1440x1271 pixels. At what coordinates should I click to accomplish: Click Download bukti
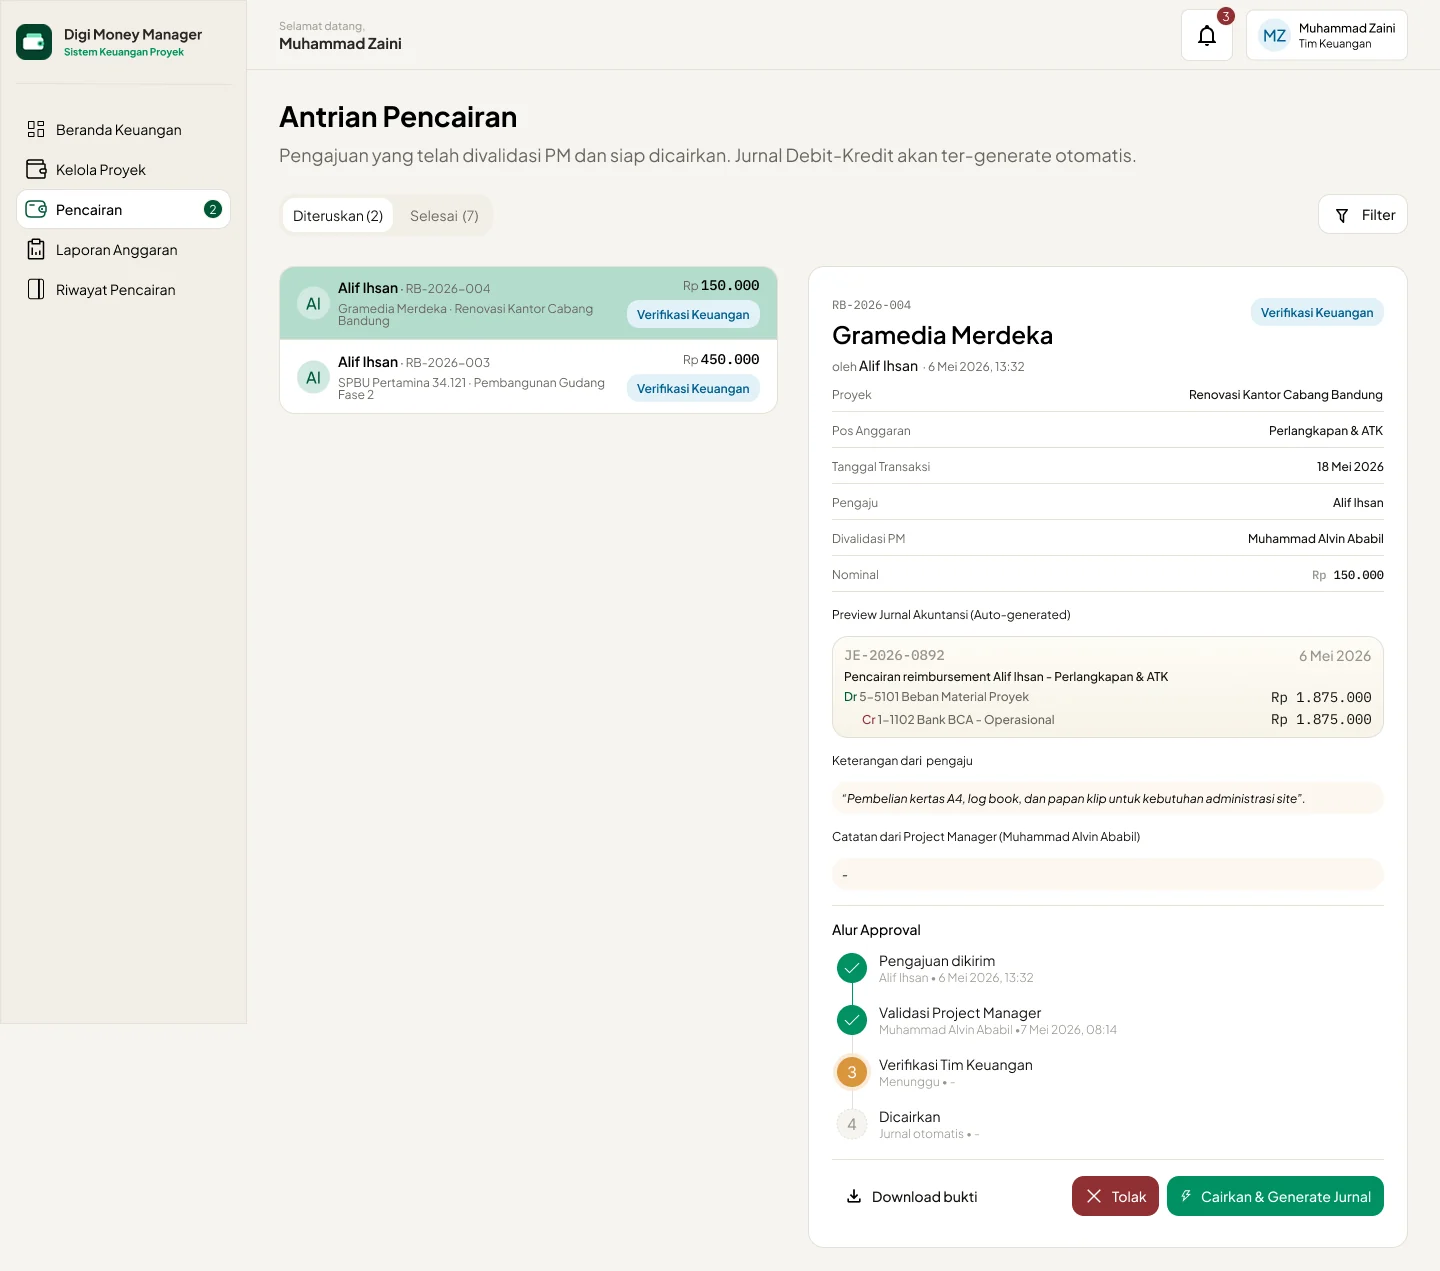912,1196
